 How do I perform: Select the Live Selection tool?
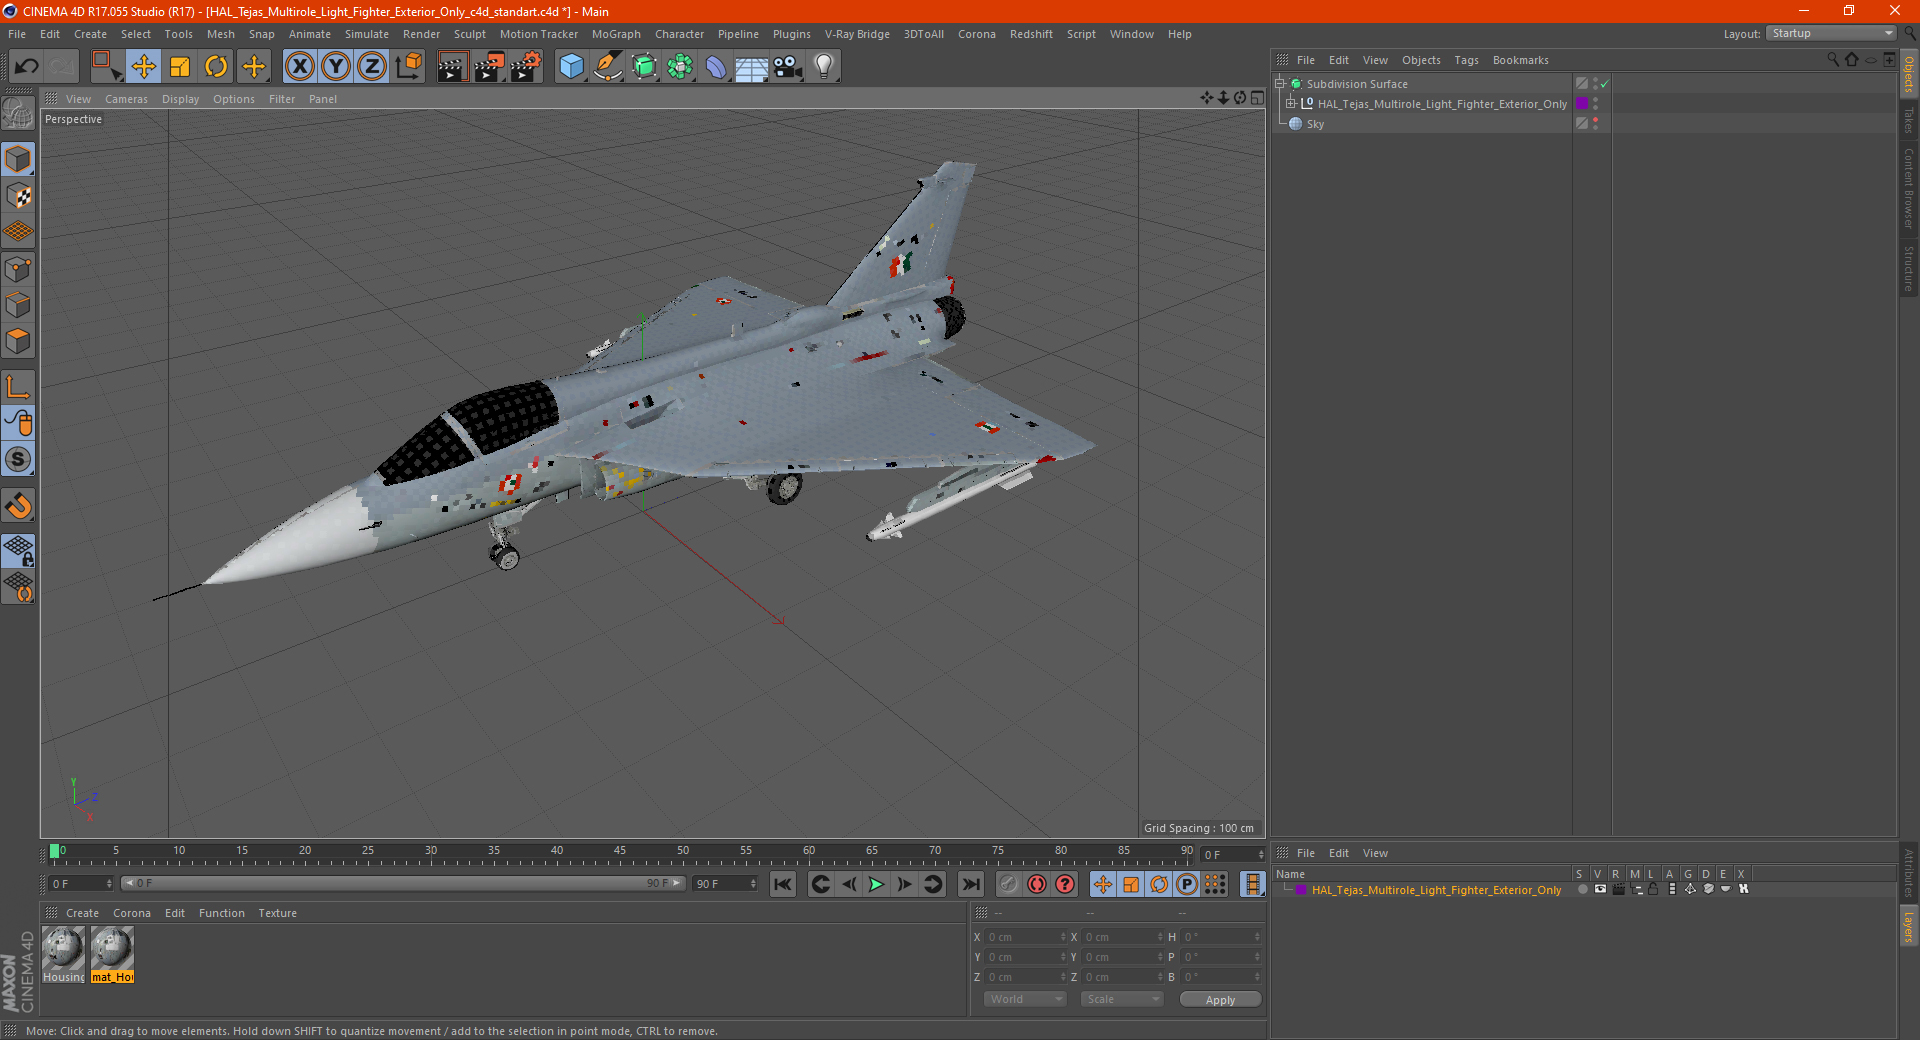(x=106, y=67)
